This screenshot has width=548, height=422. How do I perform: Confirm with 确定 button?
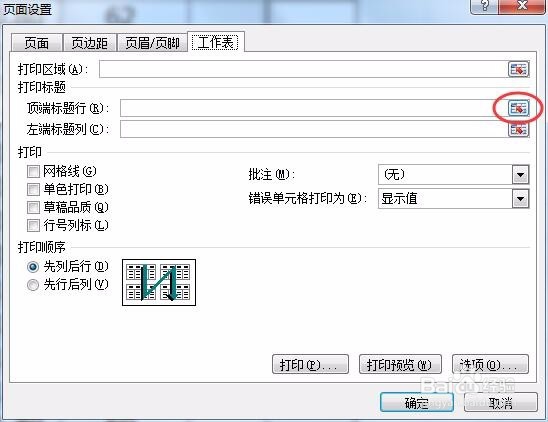click(x=417, y=402)
